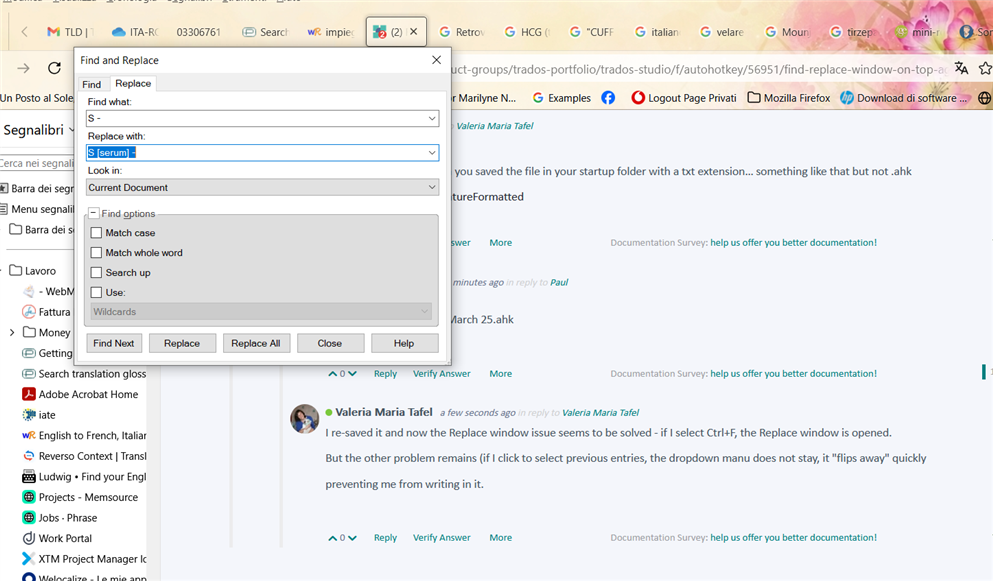Open the Look in dropdown showing Current Document
Screen dimensions: 993x581
[x=431, y=187]
